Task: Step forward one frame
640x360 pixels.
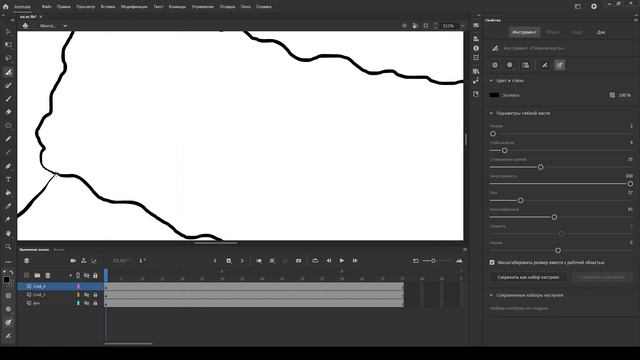Action: 355,261
